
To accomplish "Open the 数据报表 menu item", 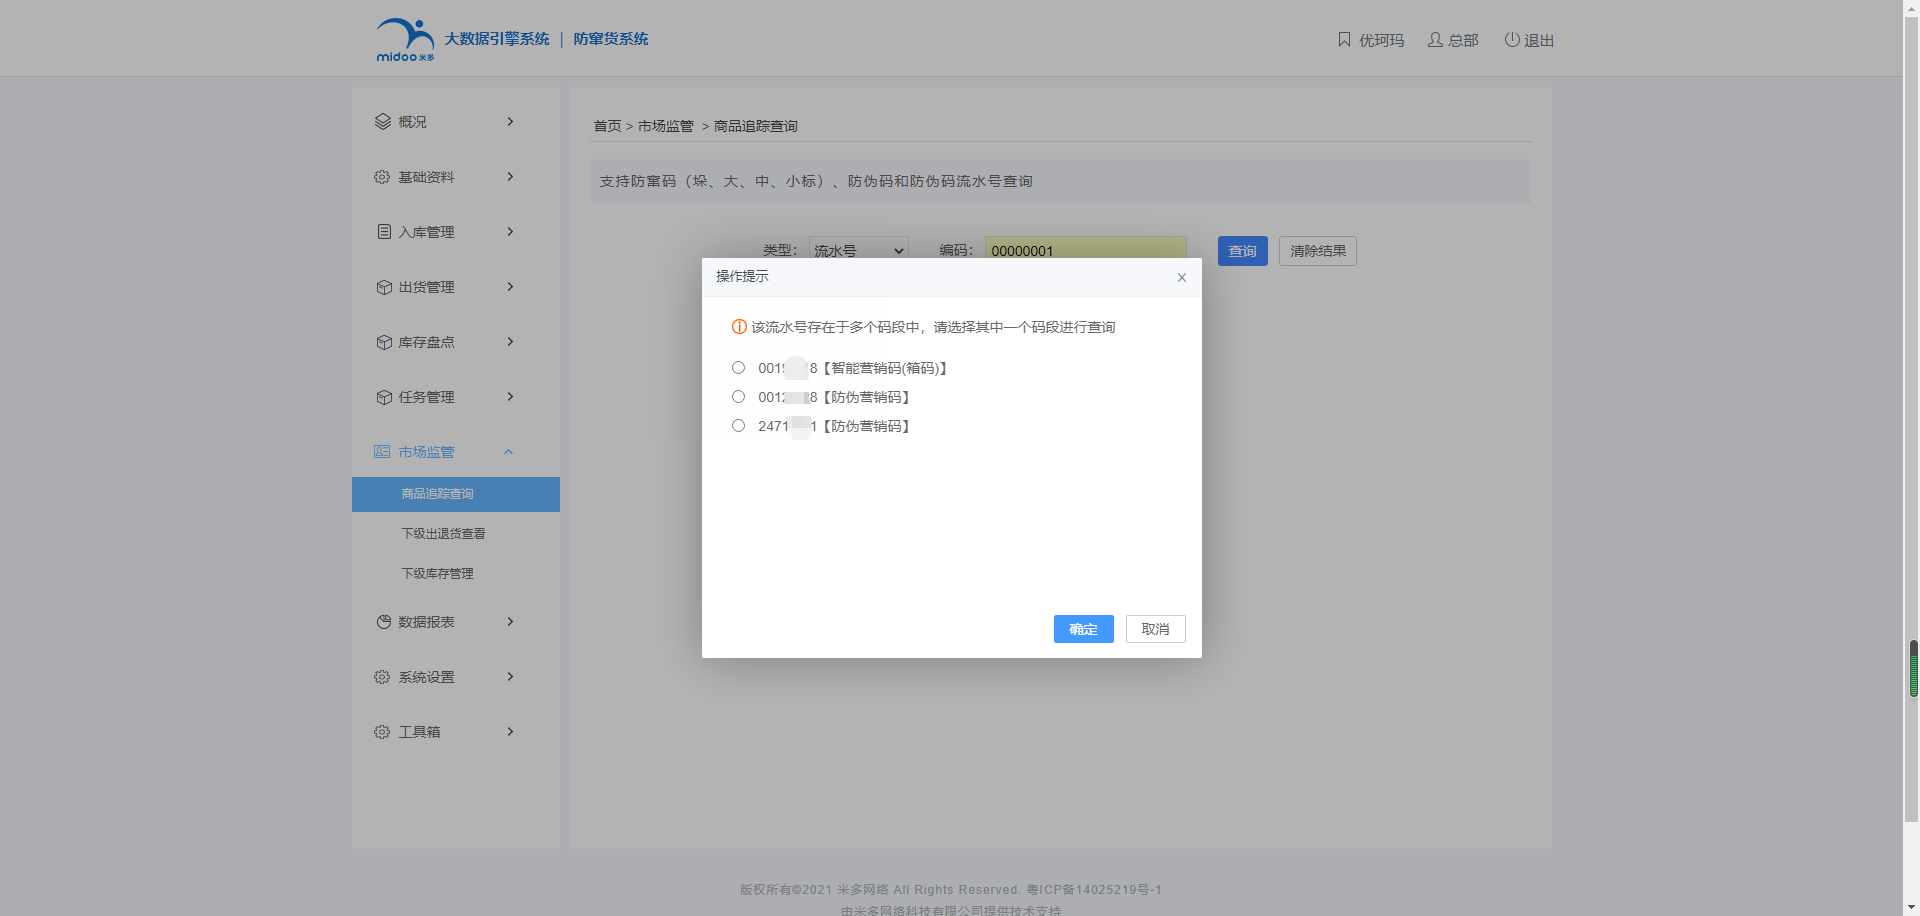I will [x=456, y=622].
